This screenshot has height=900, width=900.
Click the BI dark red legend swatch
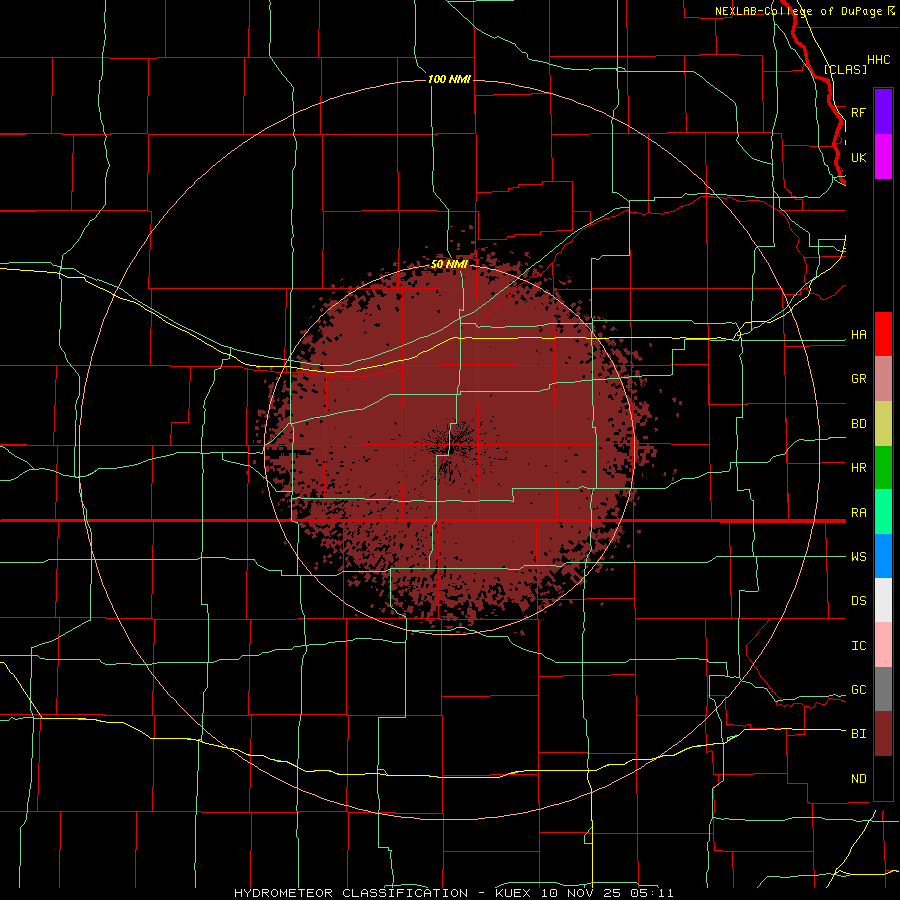pos(883,734)
